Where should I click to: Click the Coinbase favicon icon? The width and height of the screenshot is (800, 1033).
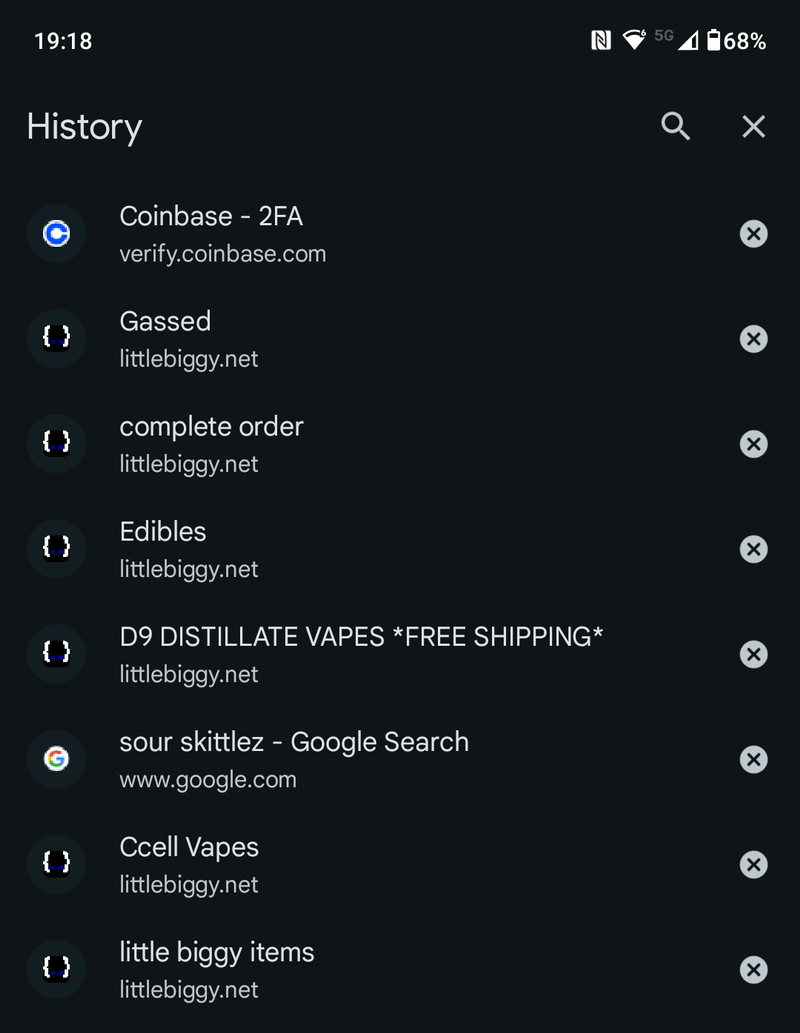coord(57,234)
